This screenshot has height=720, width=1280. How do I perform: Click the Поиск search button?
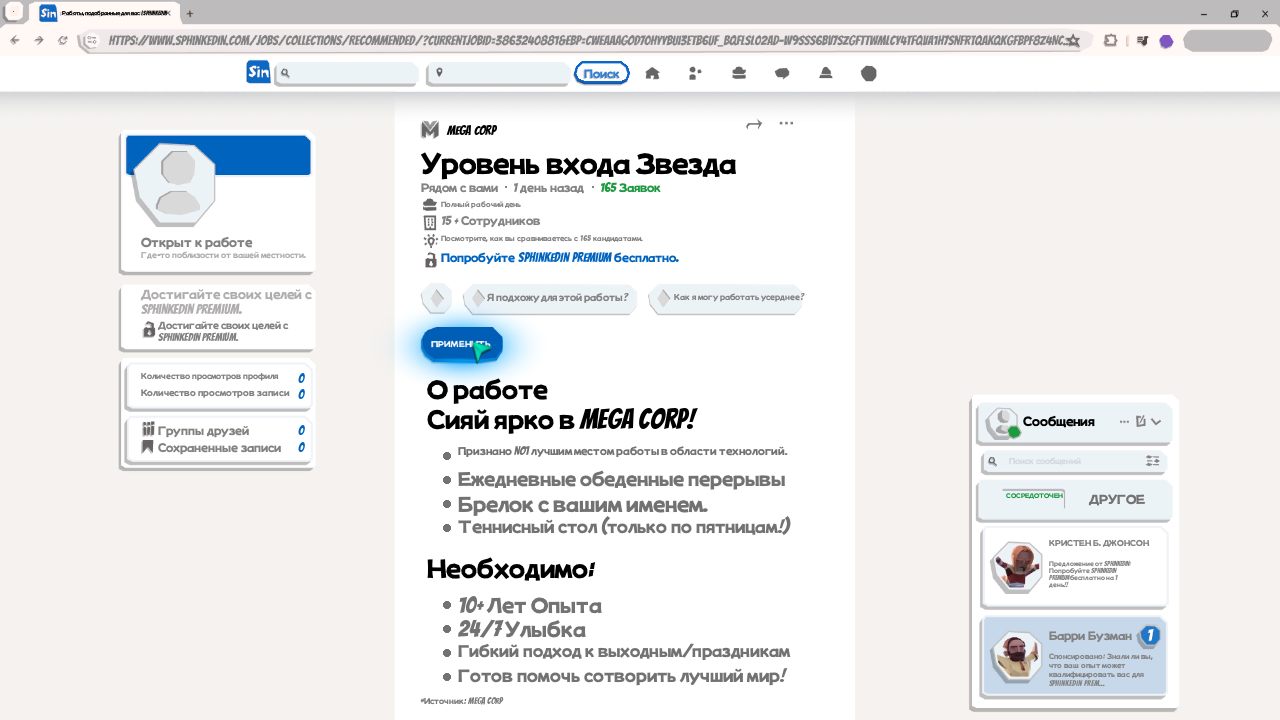coord(601,73)
